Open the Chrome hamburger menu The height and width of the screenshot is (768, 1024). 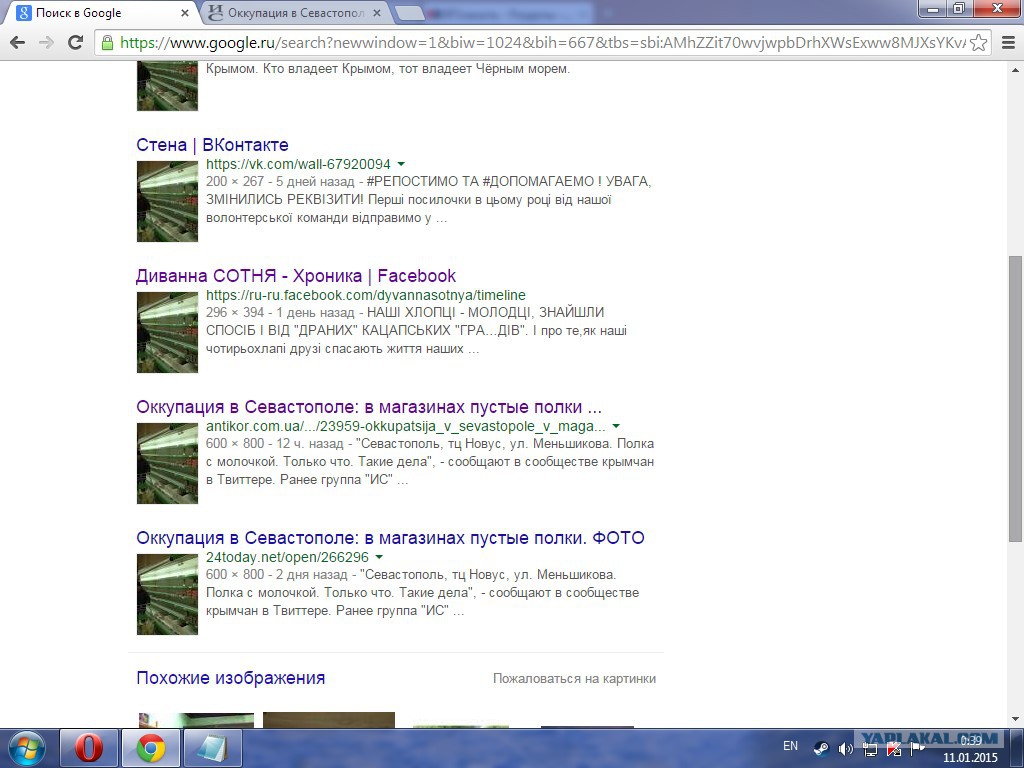(1008, 42)
